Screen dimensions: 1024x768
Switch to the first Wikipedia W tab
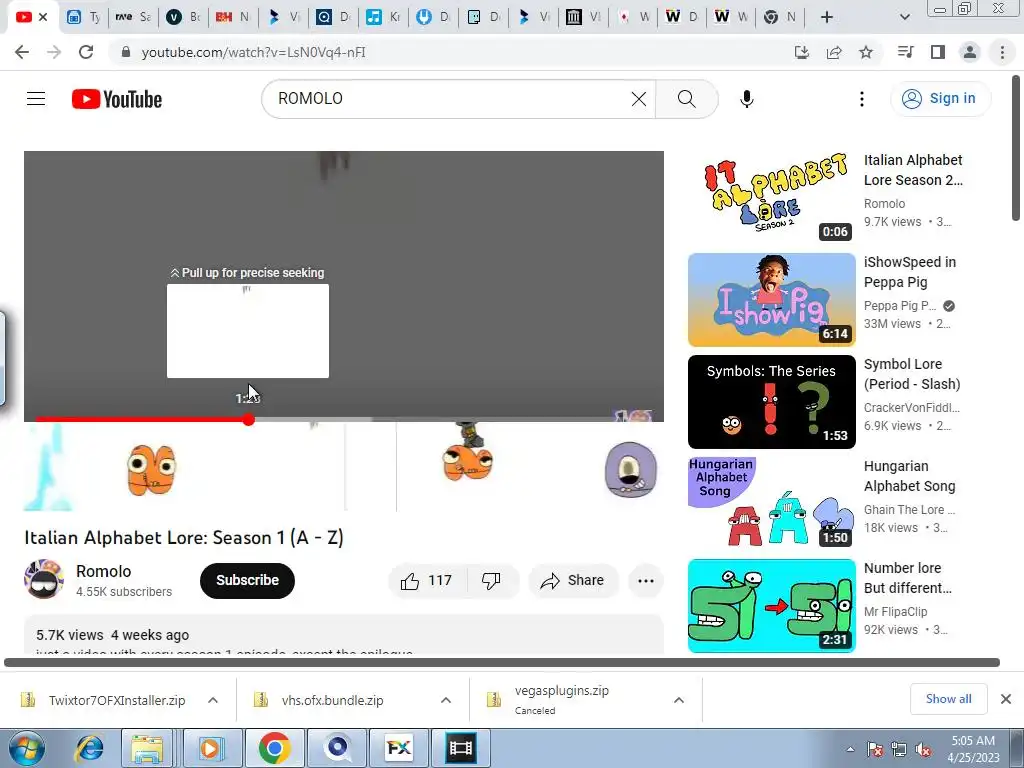coord(682,17)
